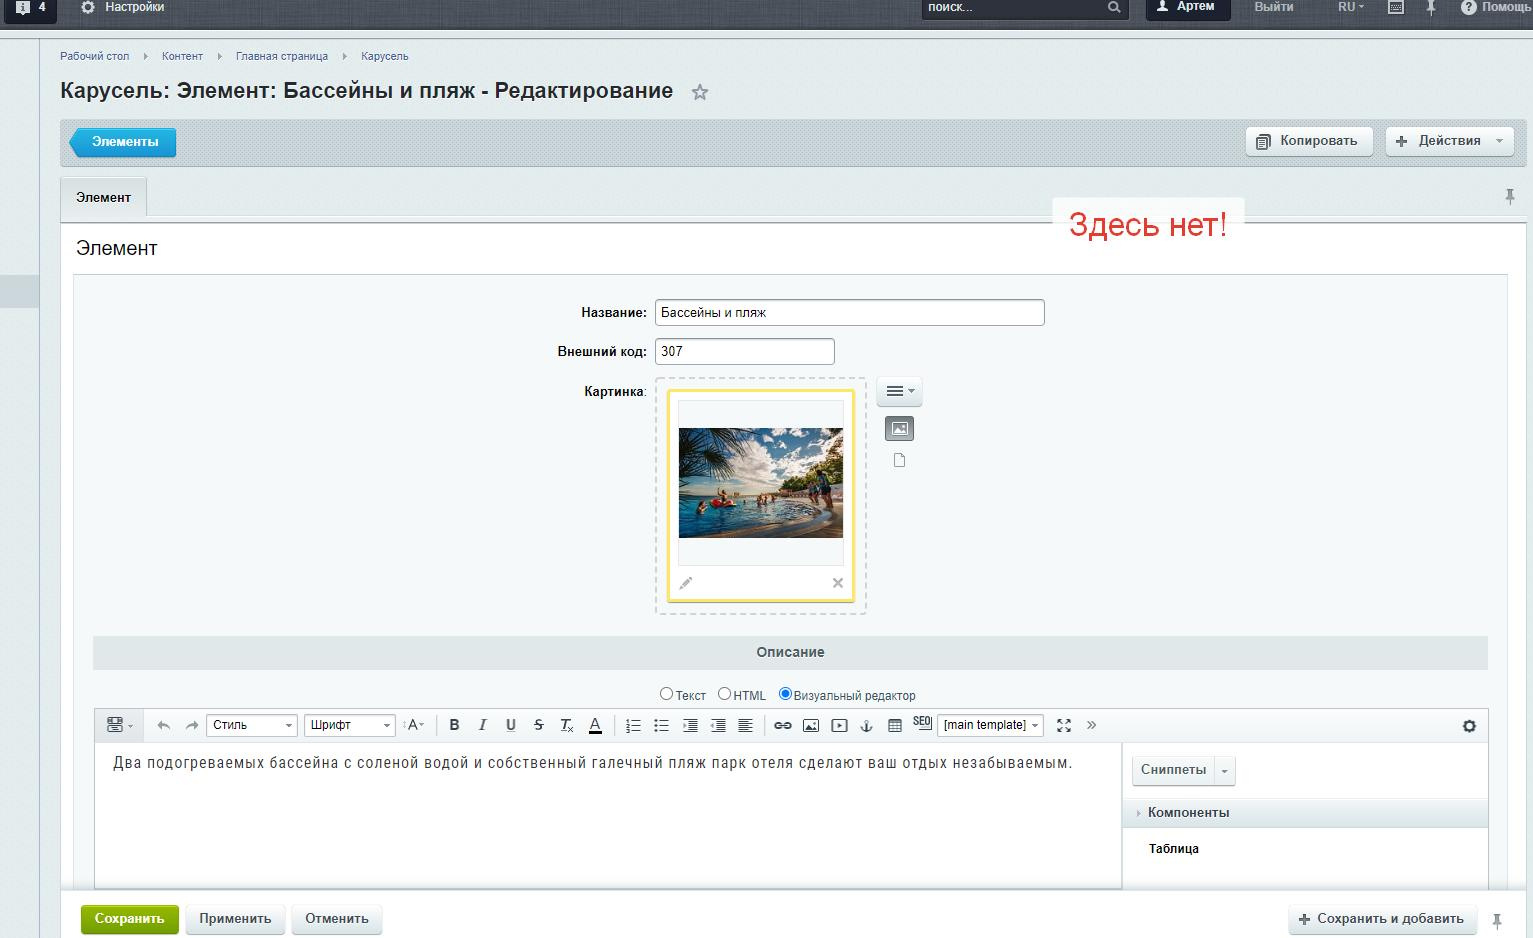Click the remove formatting icon

click(566, 725)
